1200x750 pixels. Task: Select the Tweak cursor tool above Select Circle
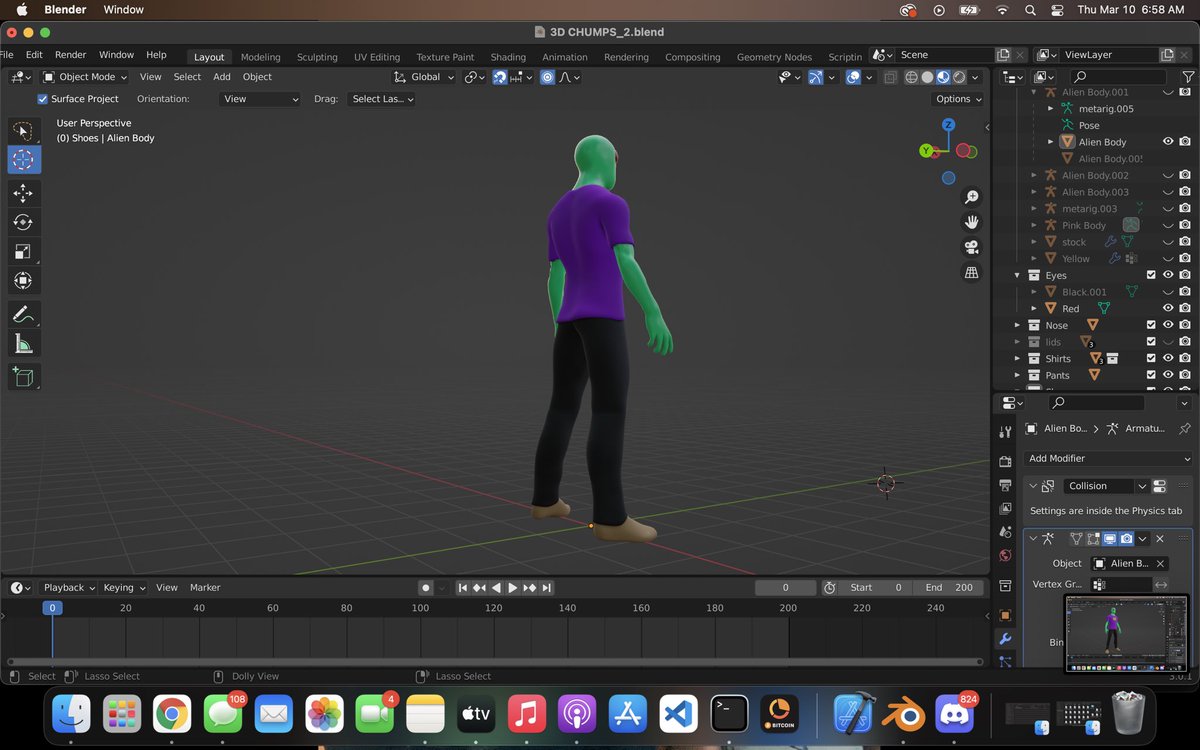coord(24,130)
